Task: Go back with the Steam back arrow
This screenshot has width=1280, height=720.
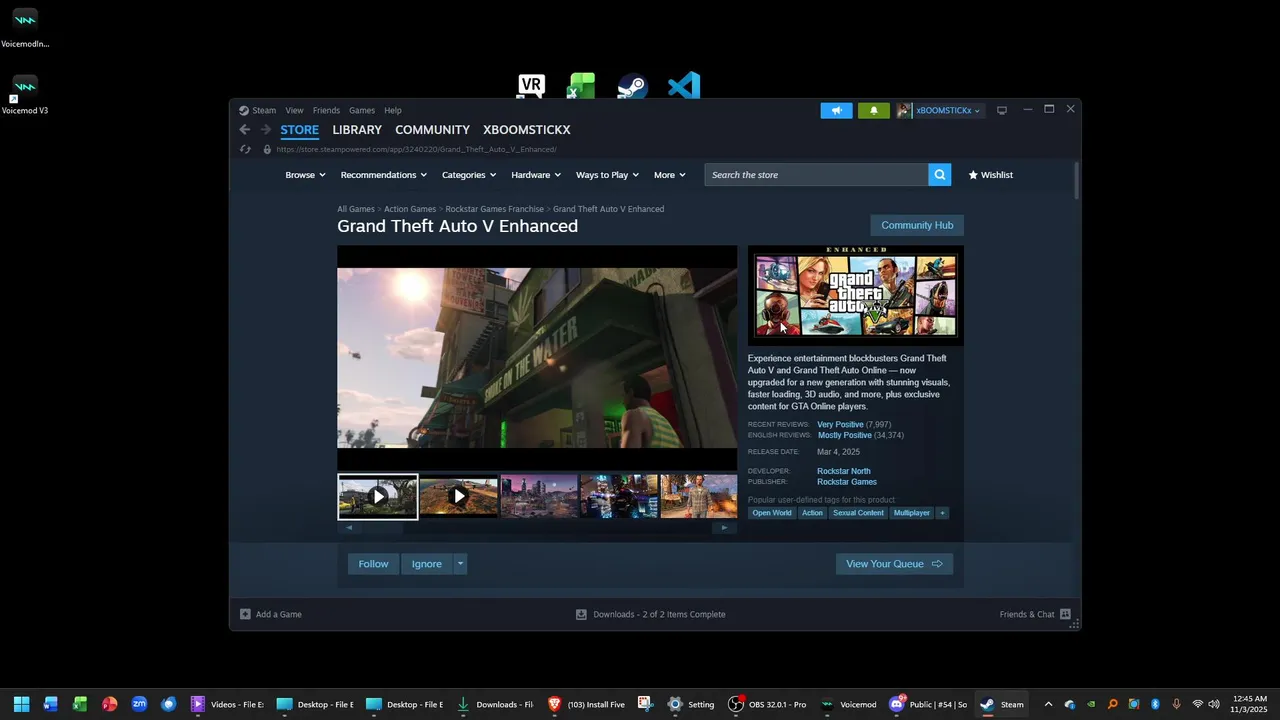Action: pos(245,130)
